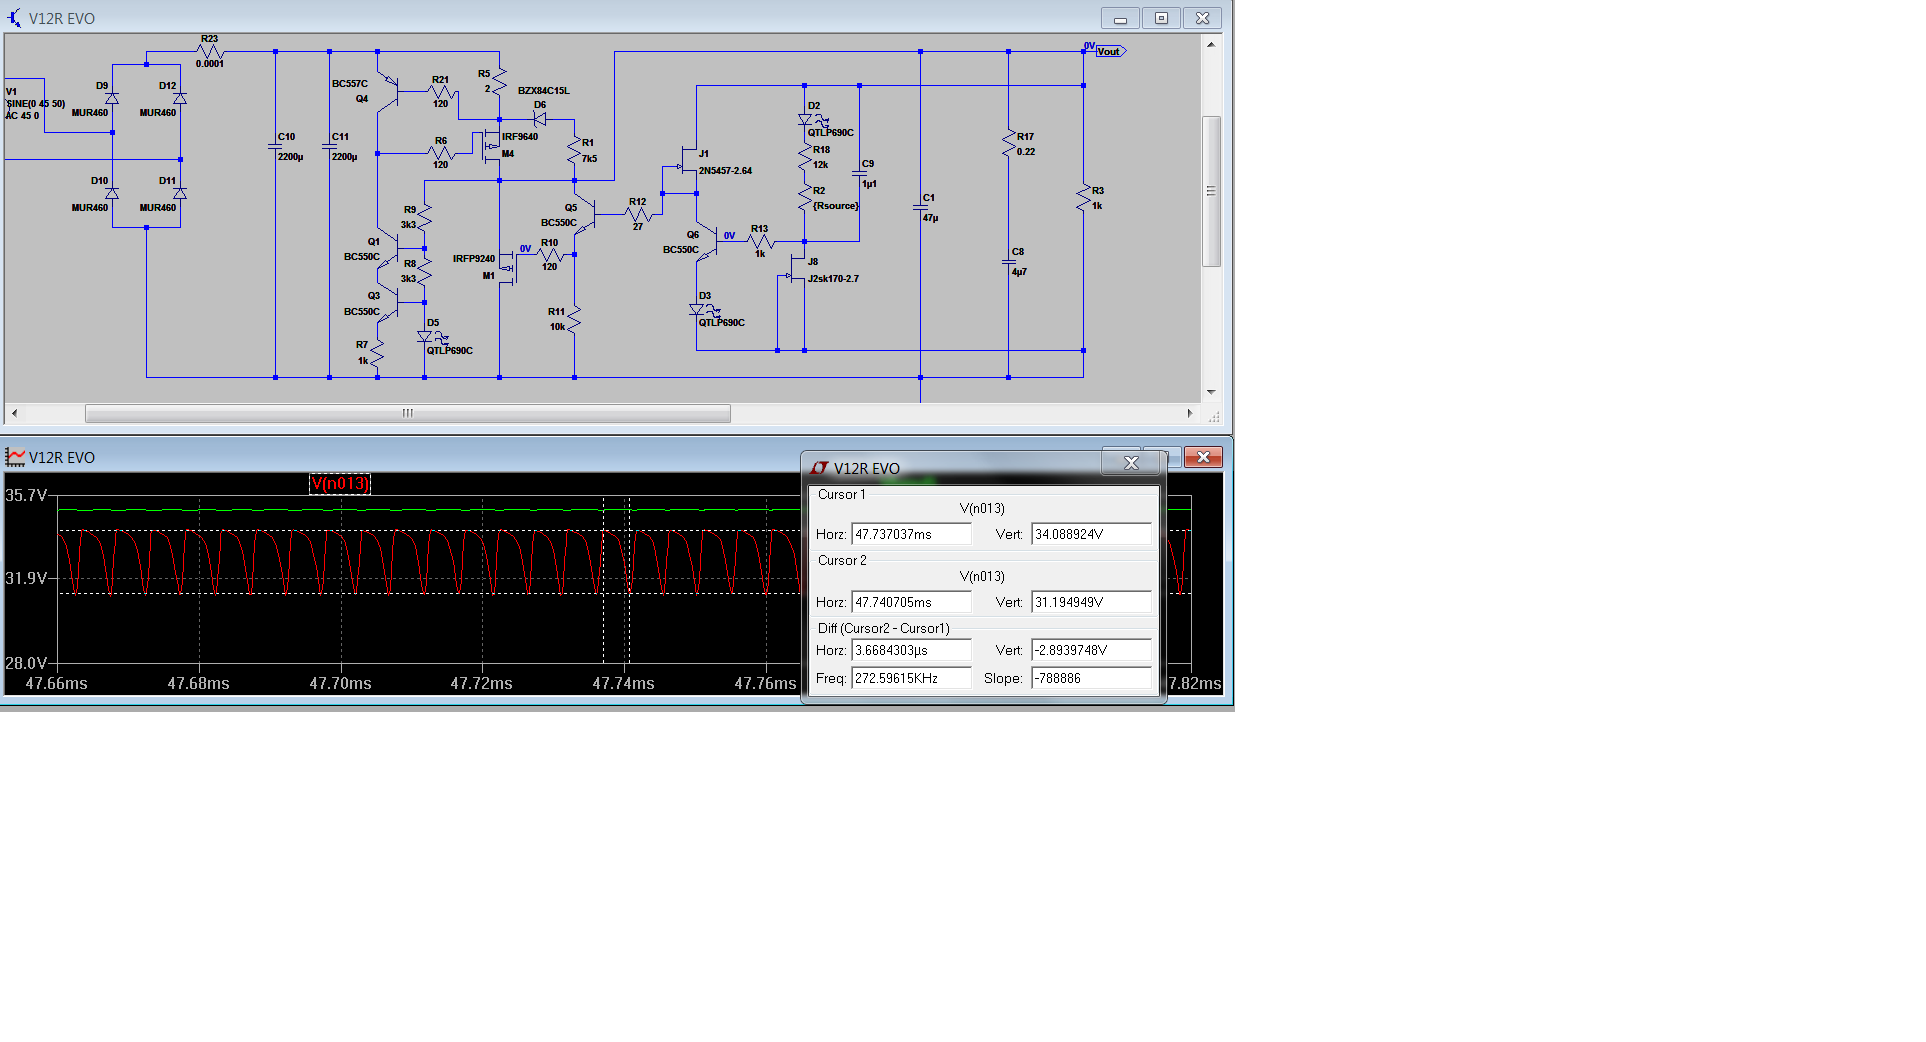
Task: Click the schematic horizontal scrollbar left arrow
Action: (14, 413)
